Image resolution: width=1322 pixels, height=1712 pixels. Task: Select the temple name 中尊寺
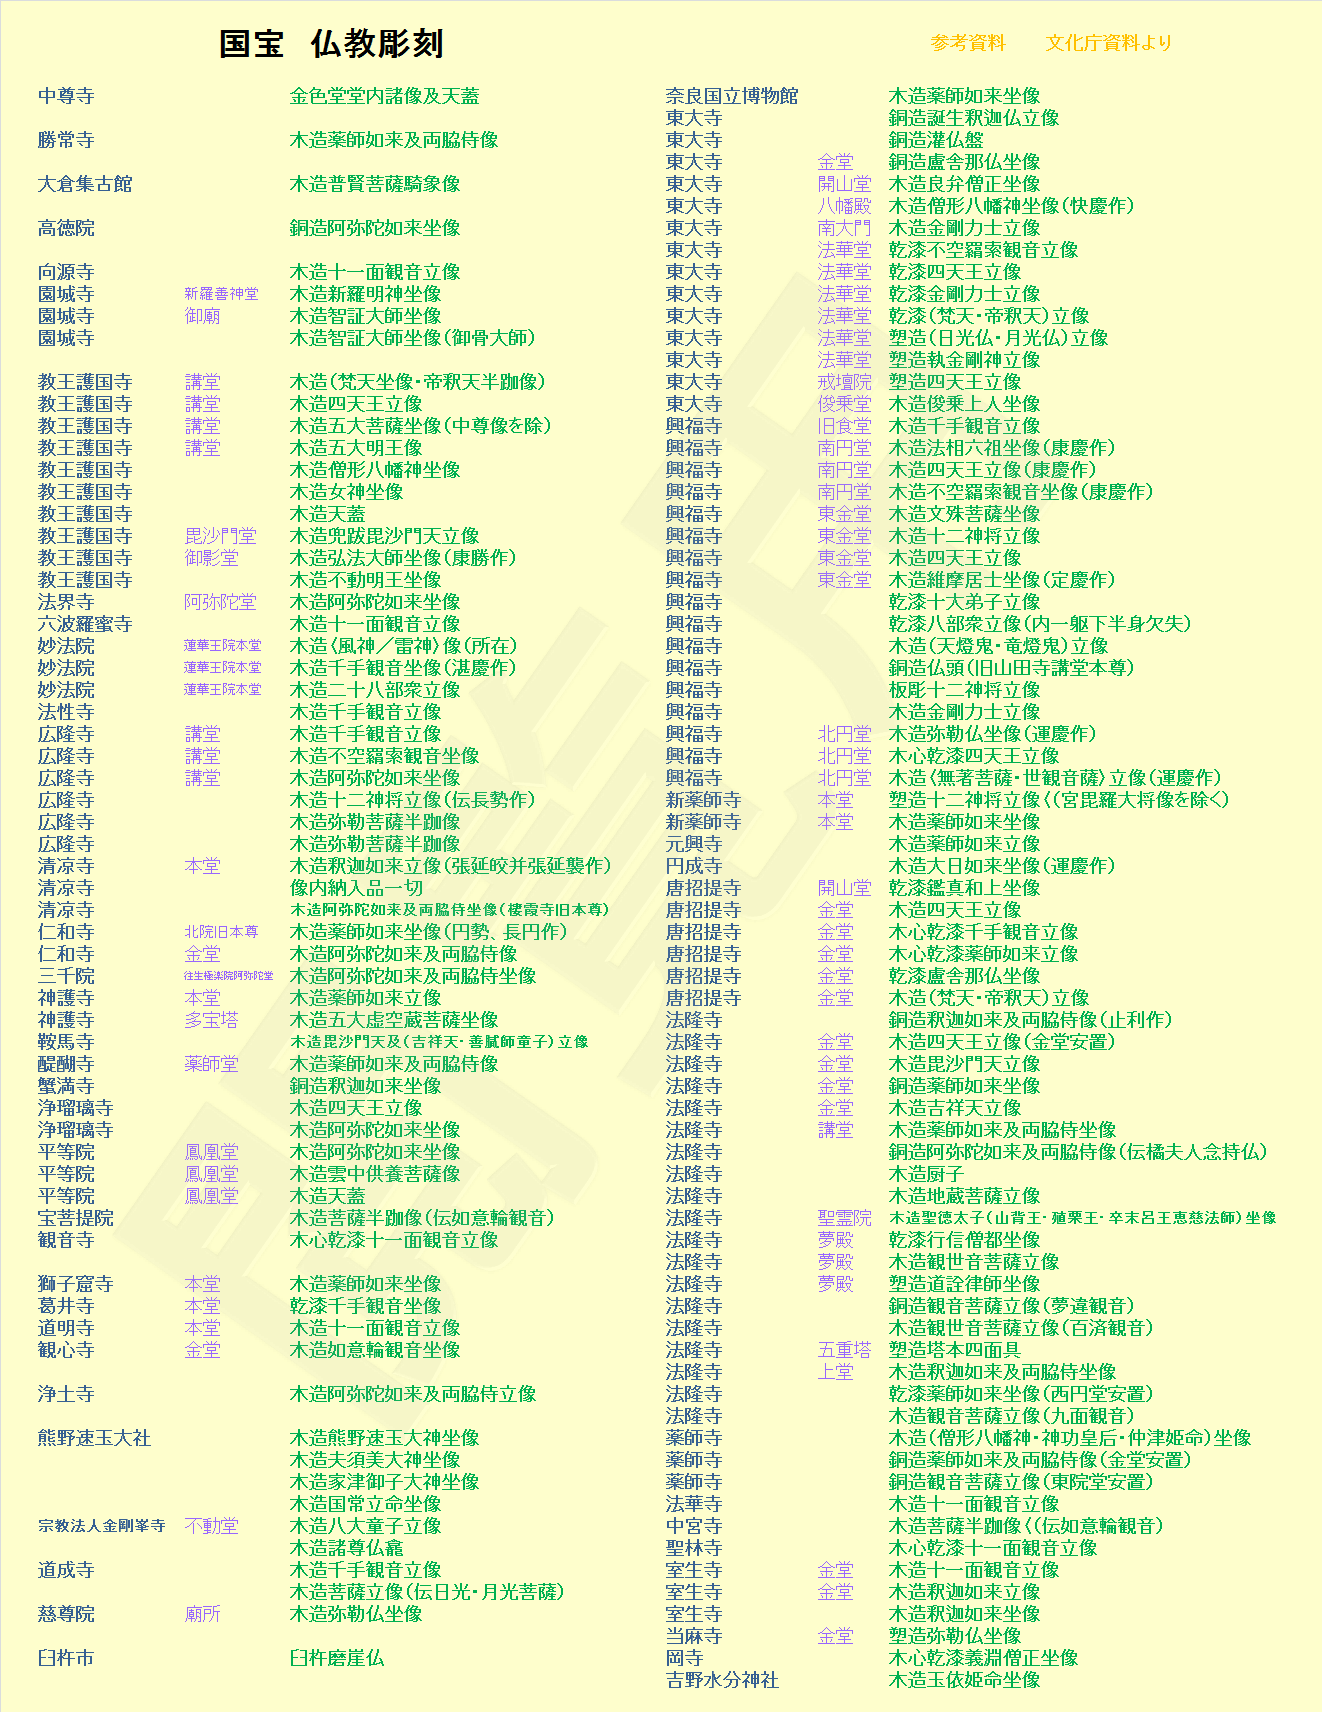tap(66, 96)
